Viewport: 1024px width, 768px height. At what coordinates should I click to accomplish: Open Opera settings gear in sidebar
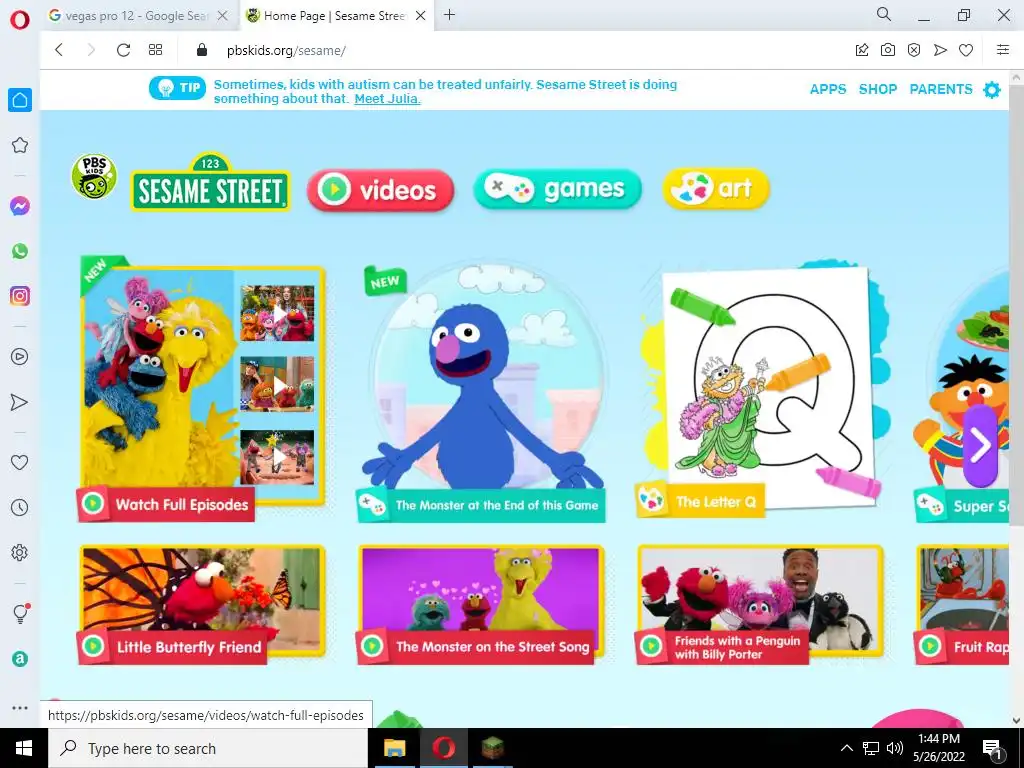coord(20,552)
